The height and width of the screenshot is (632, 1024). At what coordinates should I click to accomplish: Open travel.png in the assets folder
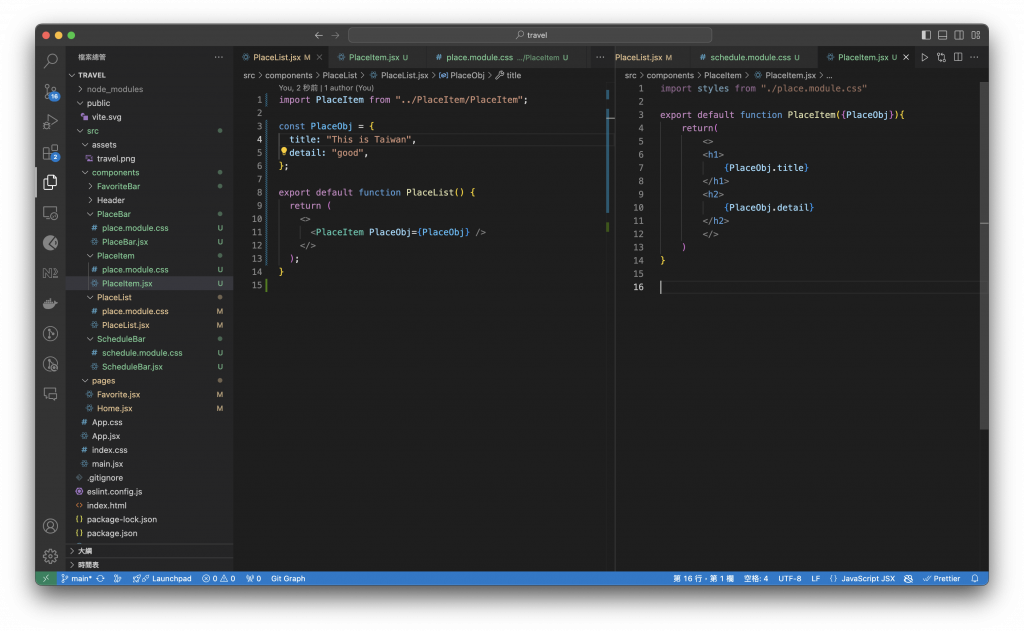(x=116, y=159)
